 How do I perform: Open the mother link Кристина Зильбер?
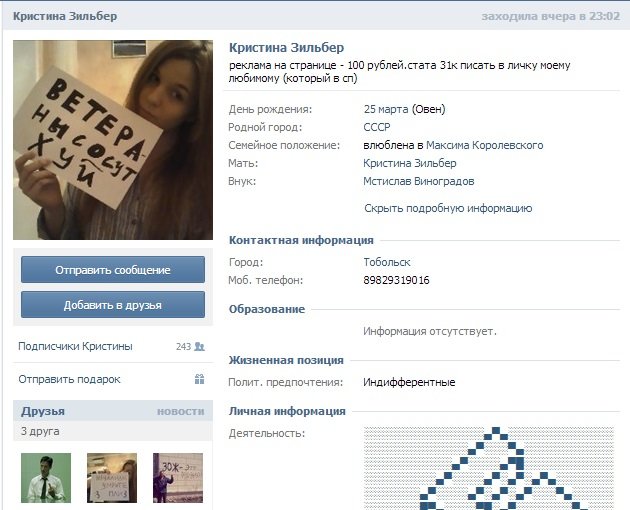pyautogui.click(x=410, y=163)
